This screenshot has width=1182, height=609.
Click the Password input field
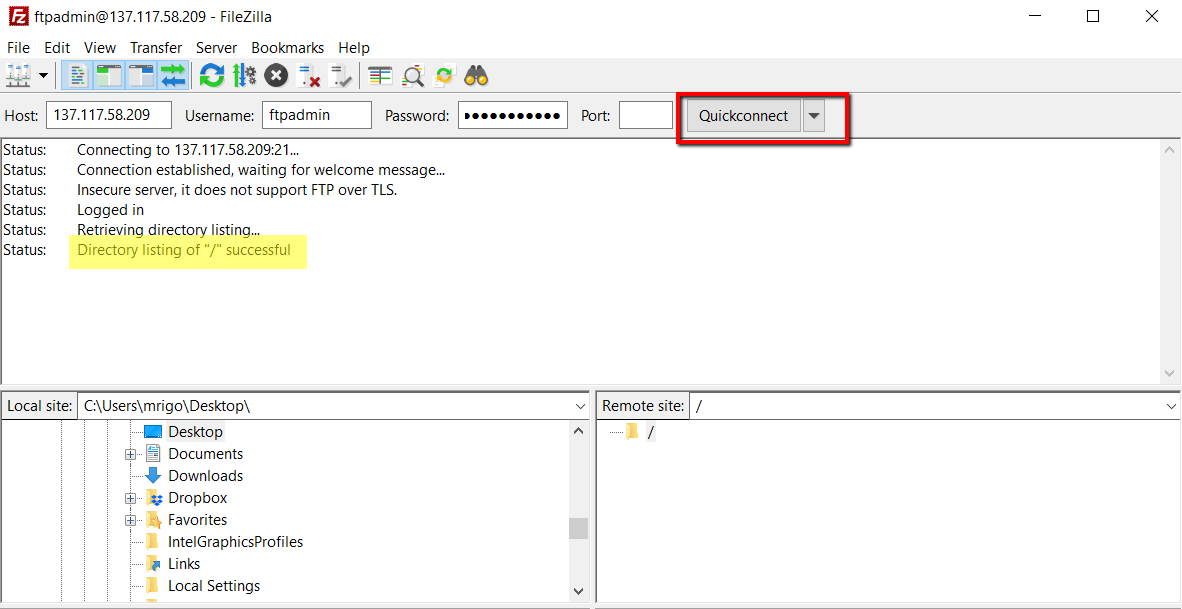513,115
